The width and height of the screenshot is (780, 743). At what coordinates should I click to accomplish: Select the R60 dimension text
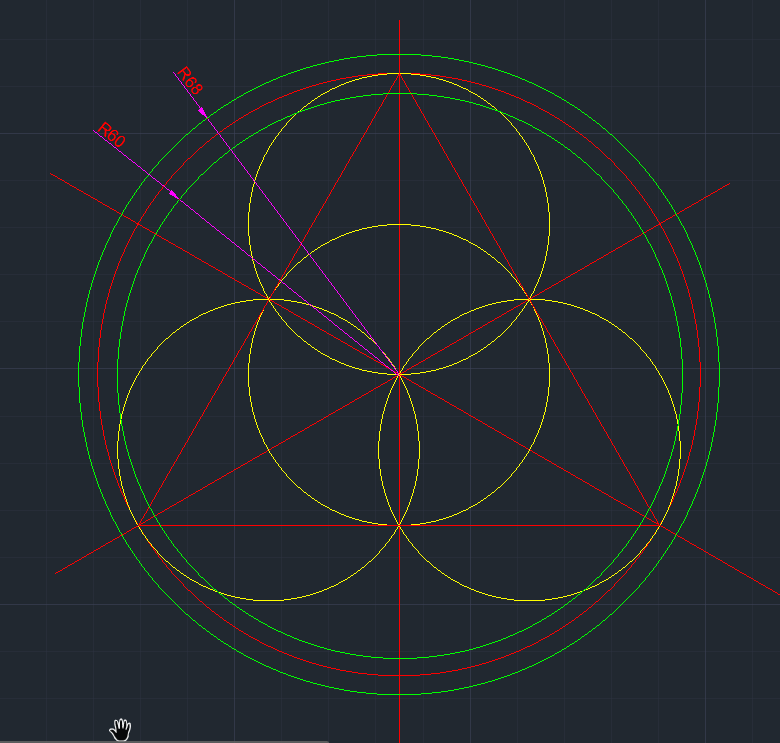click(x=111, y=134)
